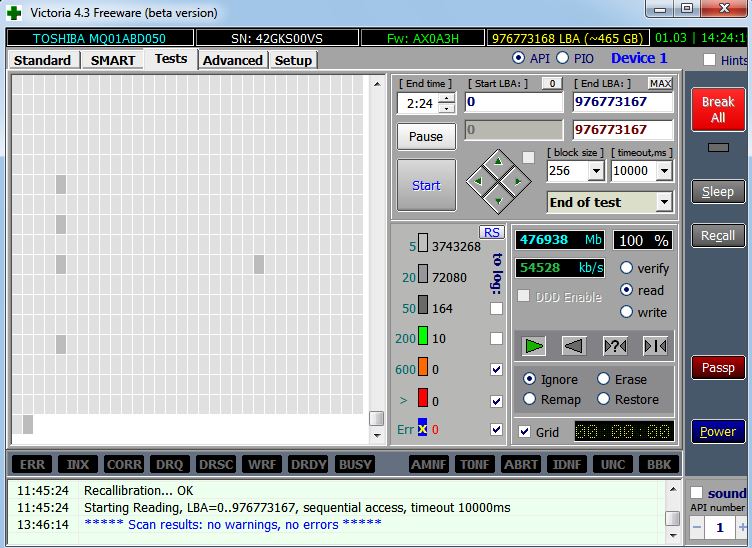Open the End of test action dropdown

[664, 202]
